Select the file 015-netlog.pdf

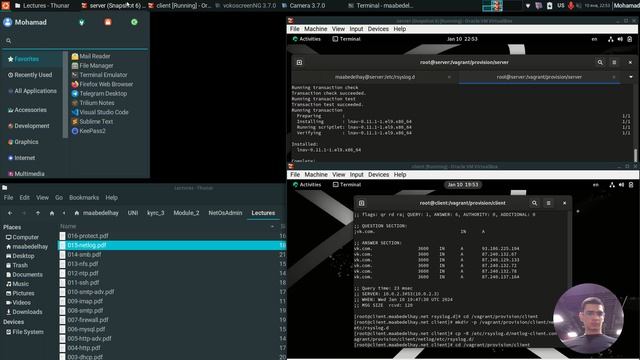tap(172, 245)
